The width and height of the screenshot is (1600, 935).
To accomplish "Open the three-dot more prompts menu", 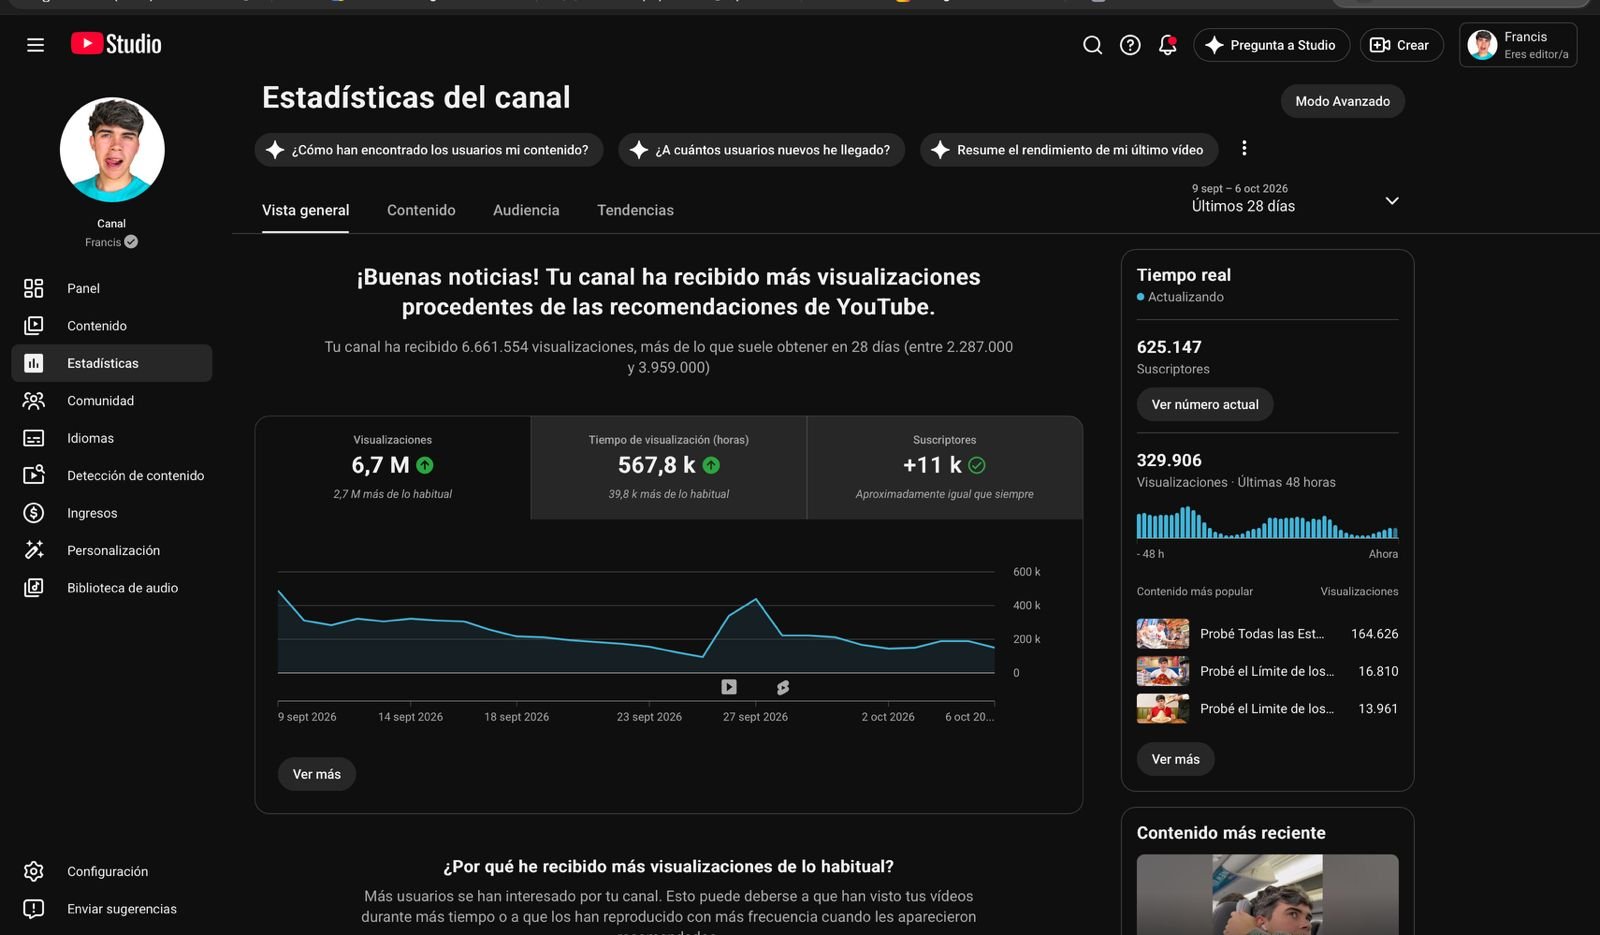I will [1244, 148].
